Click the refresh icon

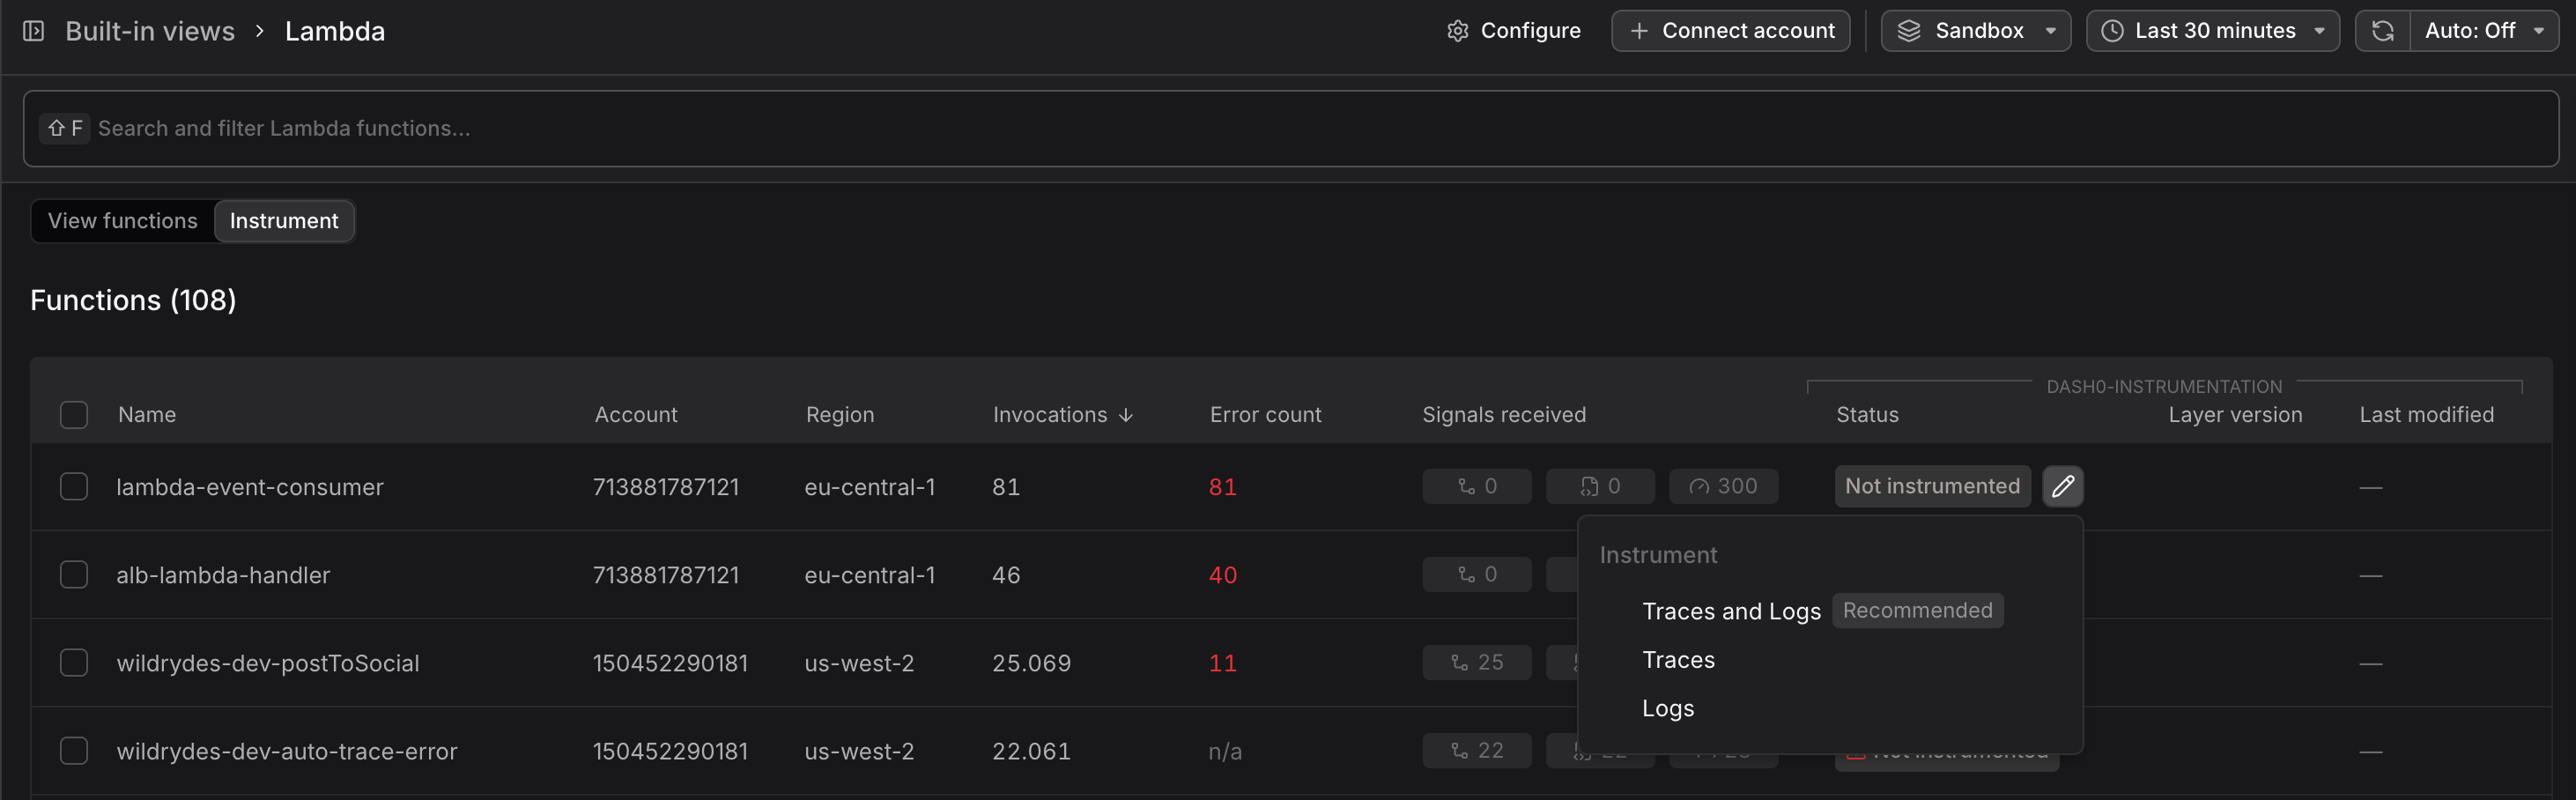[2383, 31]
